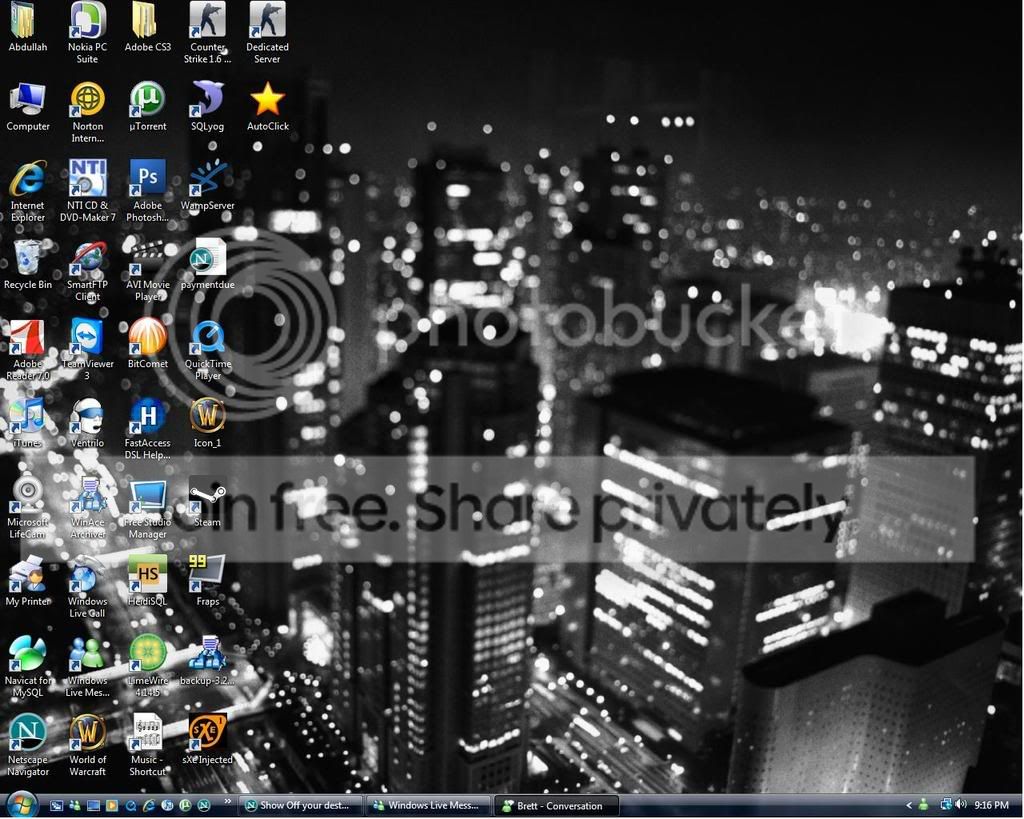The image size is (1024, 819).
Task: Switch to 'Brett - Conversation' taskbar window
Action: tap(556, 806)
